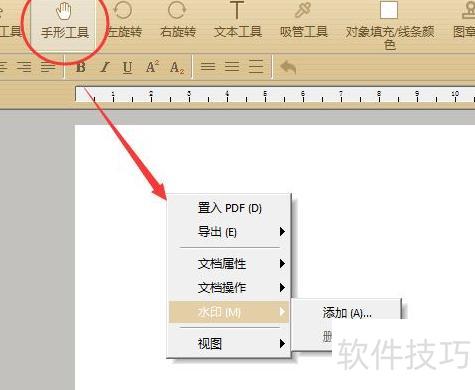Choose 置入 PDF (D) menu entry
The image size is (475, 390).
pyautogui.click(x=229, y=208)
